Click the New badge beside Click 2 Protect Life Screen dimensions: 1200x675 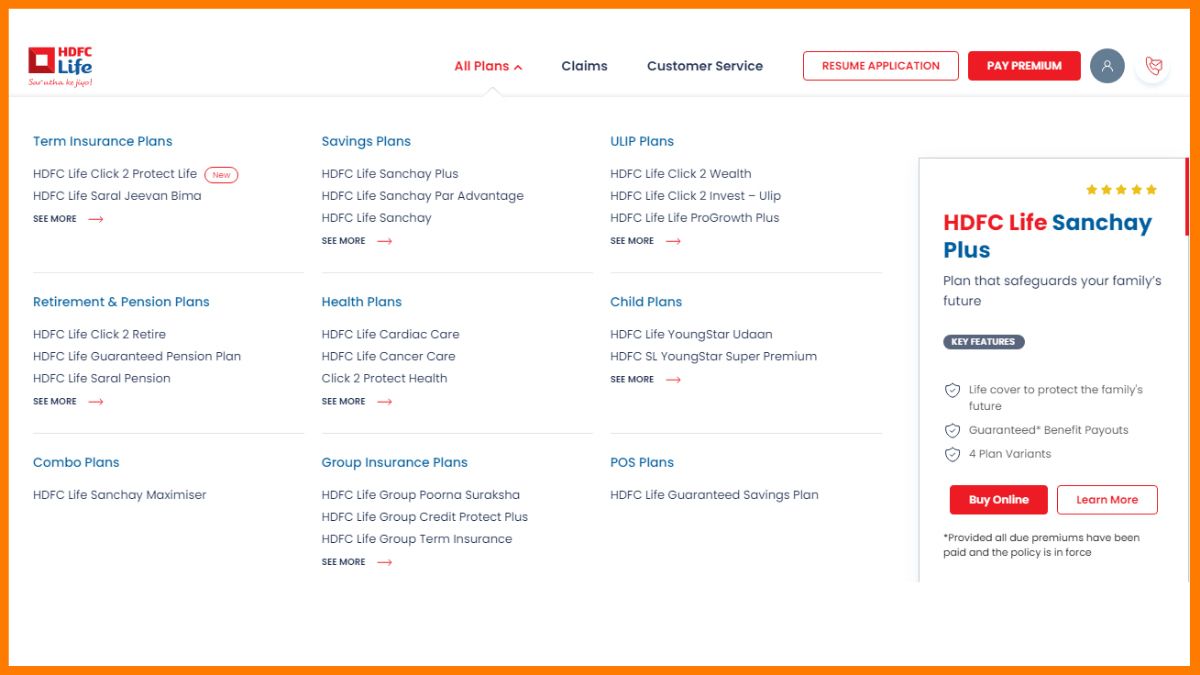pyautogui.click(x=221, y=174)
